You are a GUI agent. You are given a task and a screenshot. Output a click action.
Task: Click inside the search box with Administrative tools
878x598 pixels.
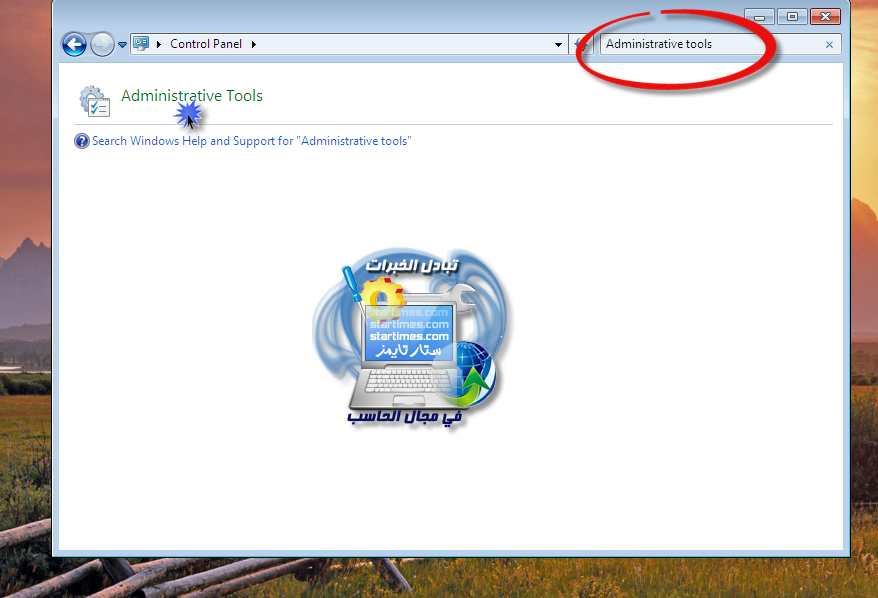(700, 44)
